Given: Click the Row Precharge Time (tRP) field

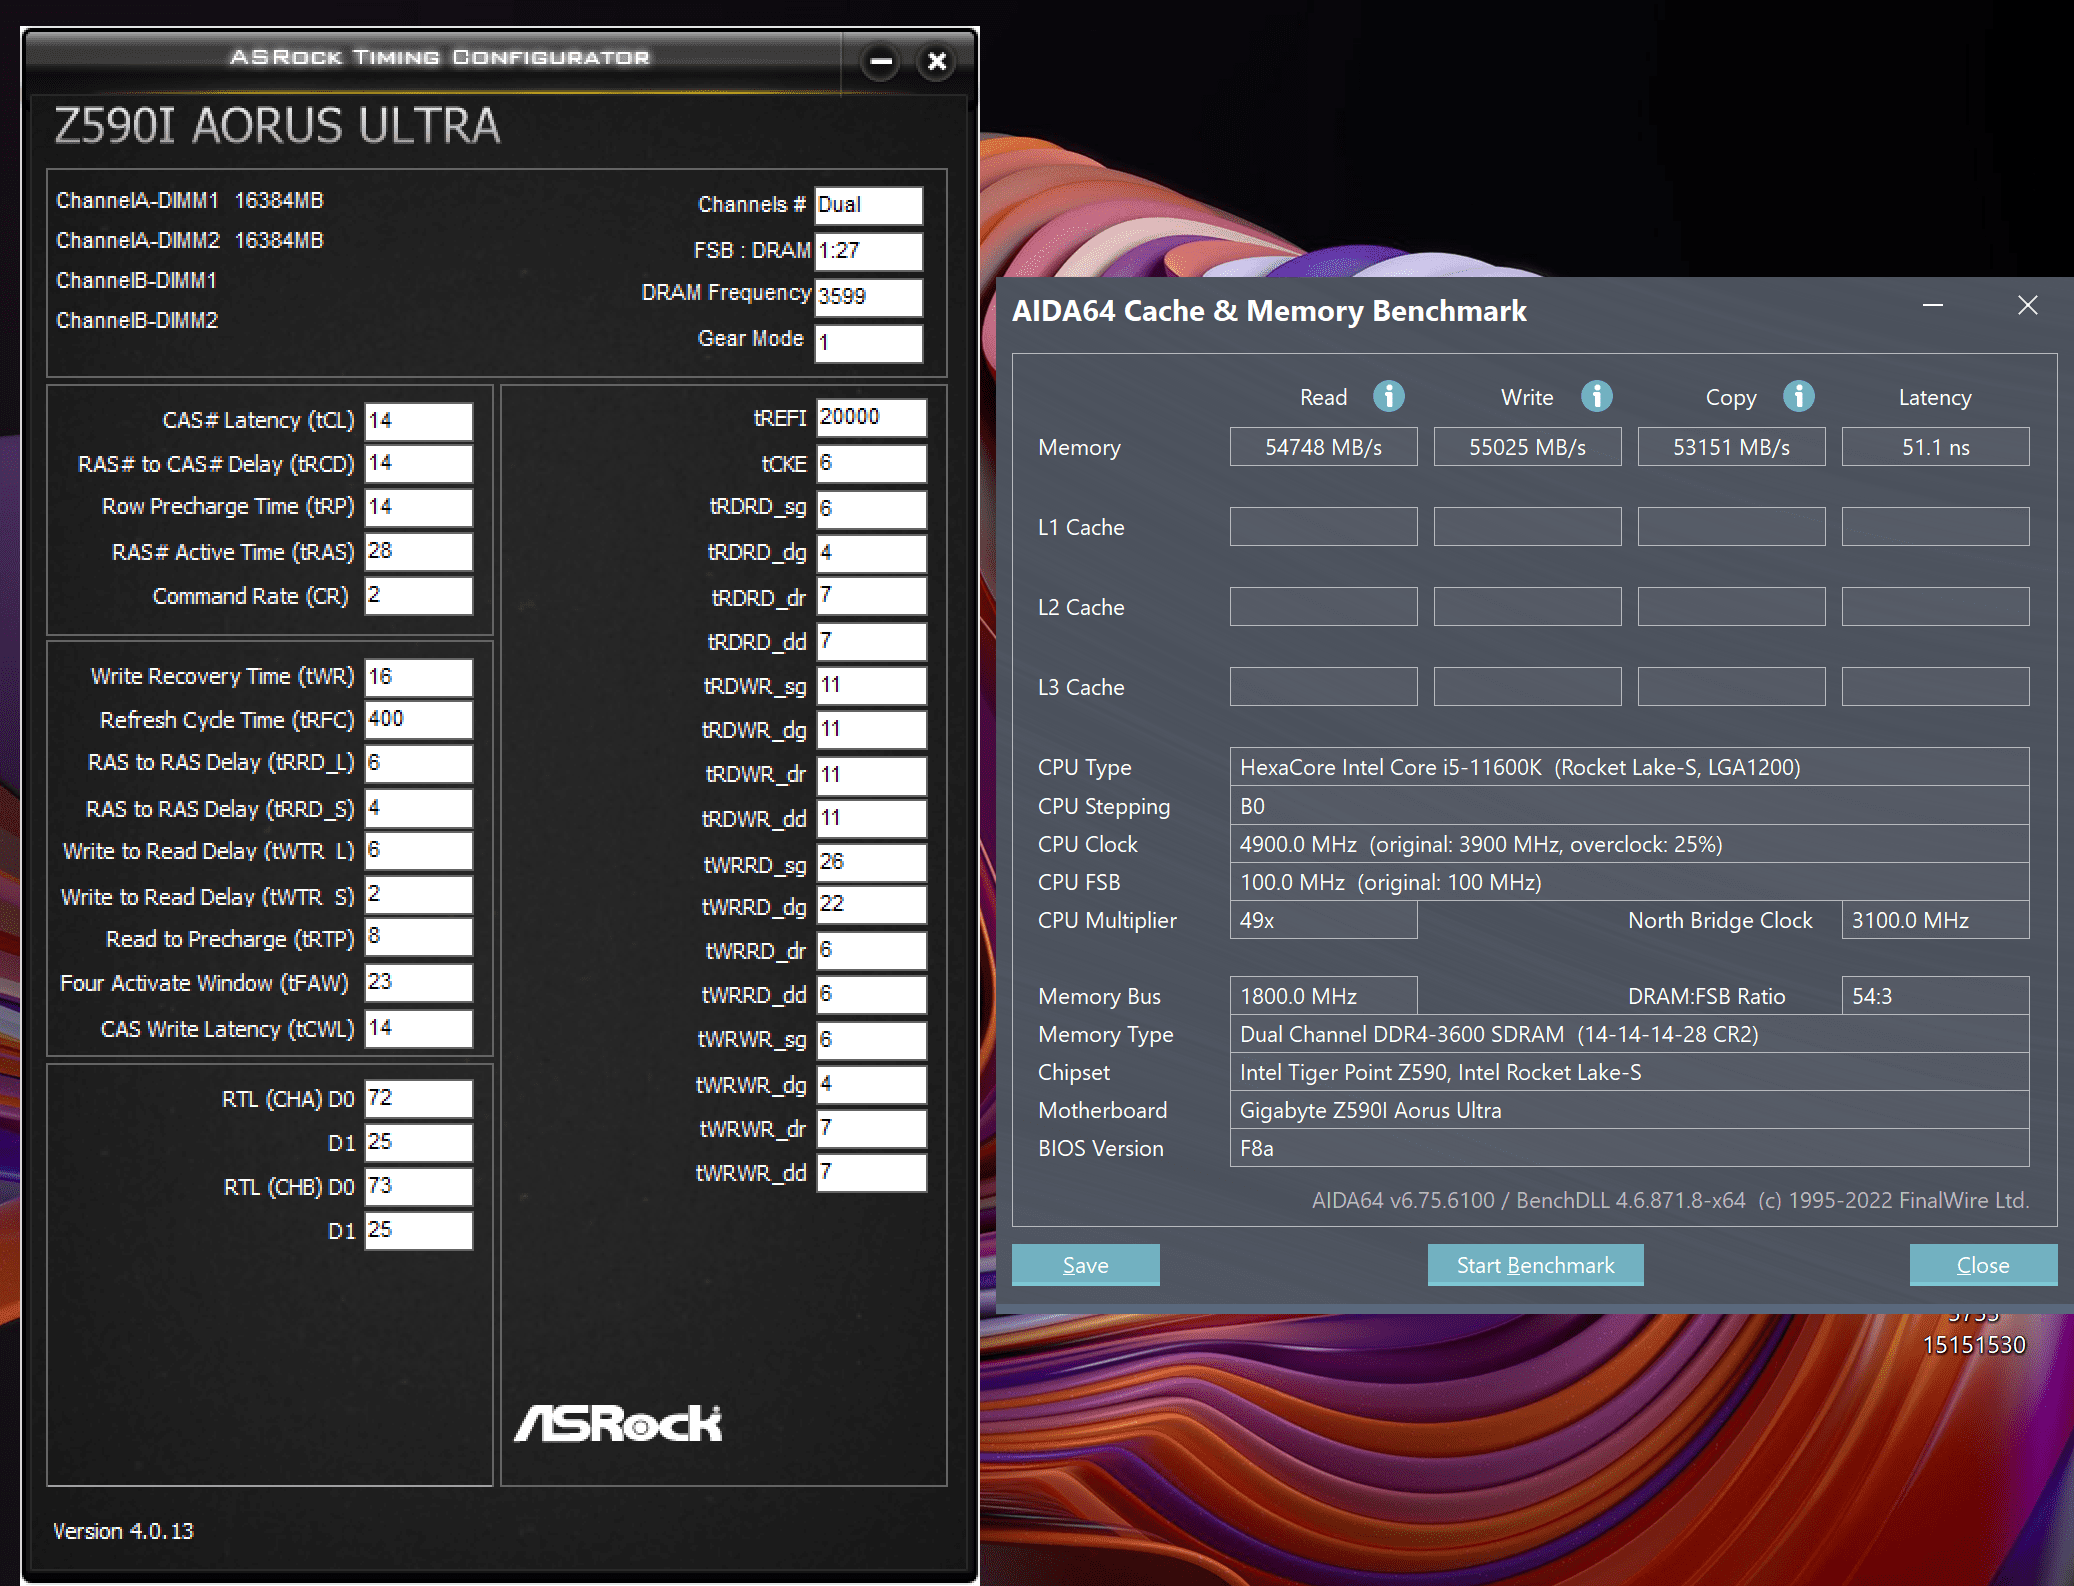Looking at the screenshot, I should (x=418, y=507).
